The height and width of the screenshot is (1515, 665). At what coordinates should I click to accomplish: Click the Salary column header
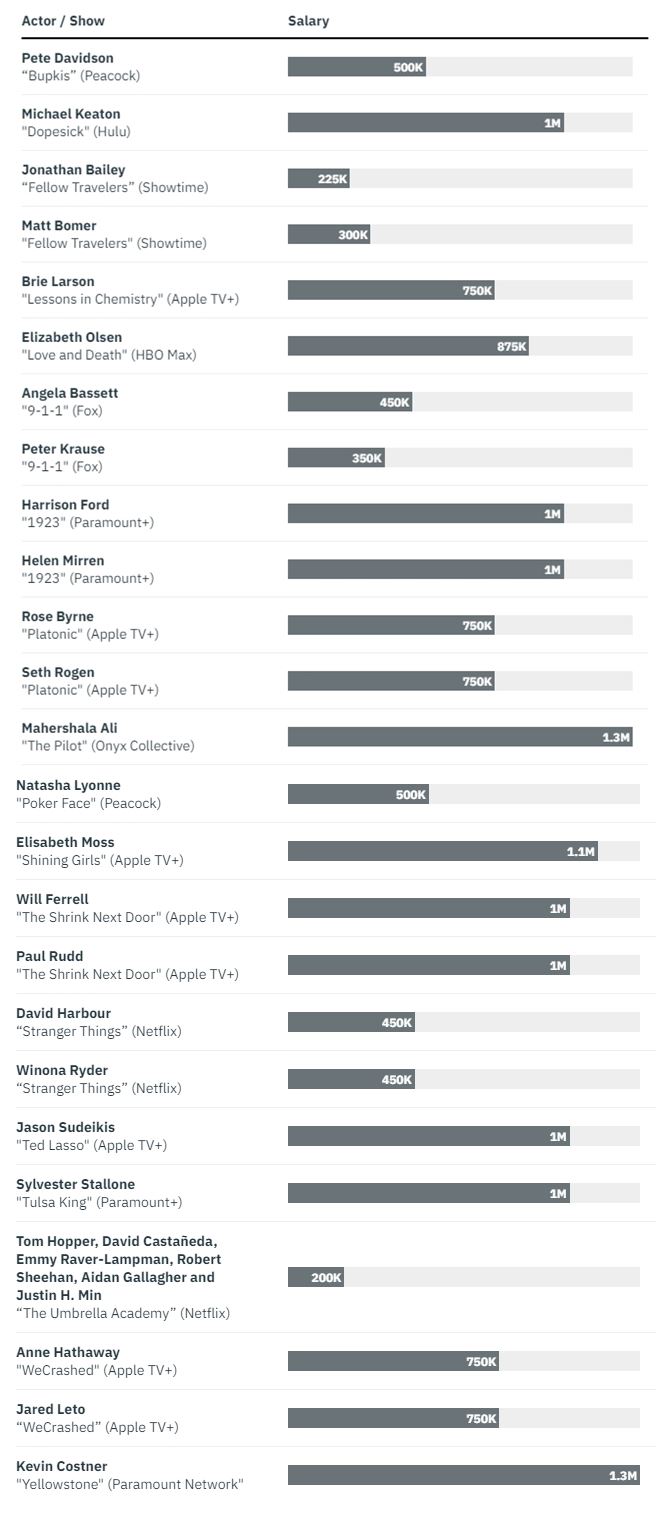(308, 21)
